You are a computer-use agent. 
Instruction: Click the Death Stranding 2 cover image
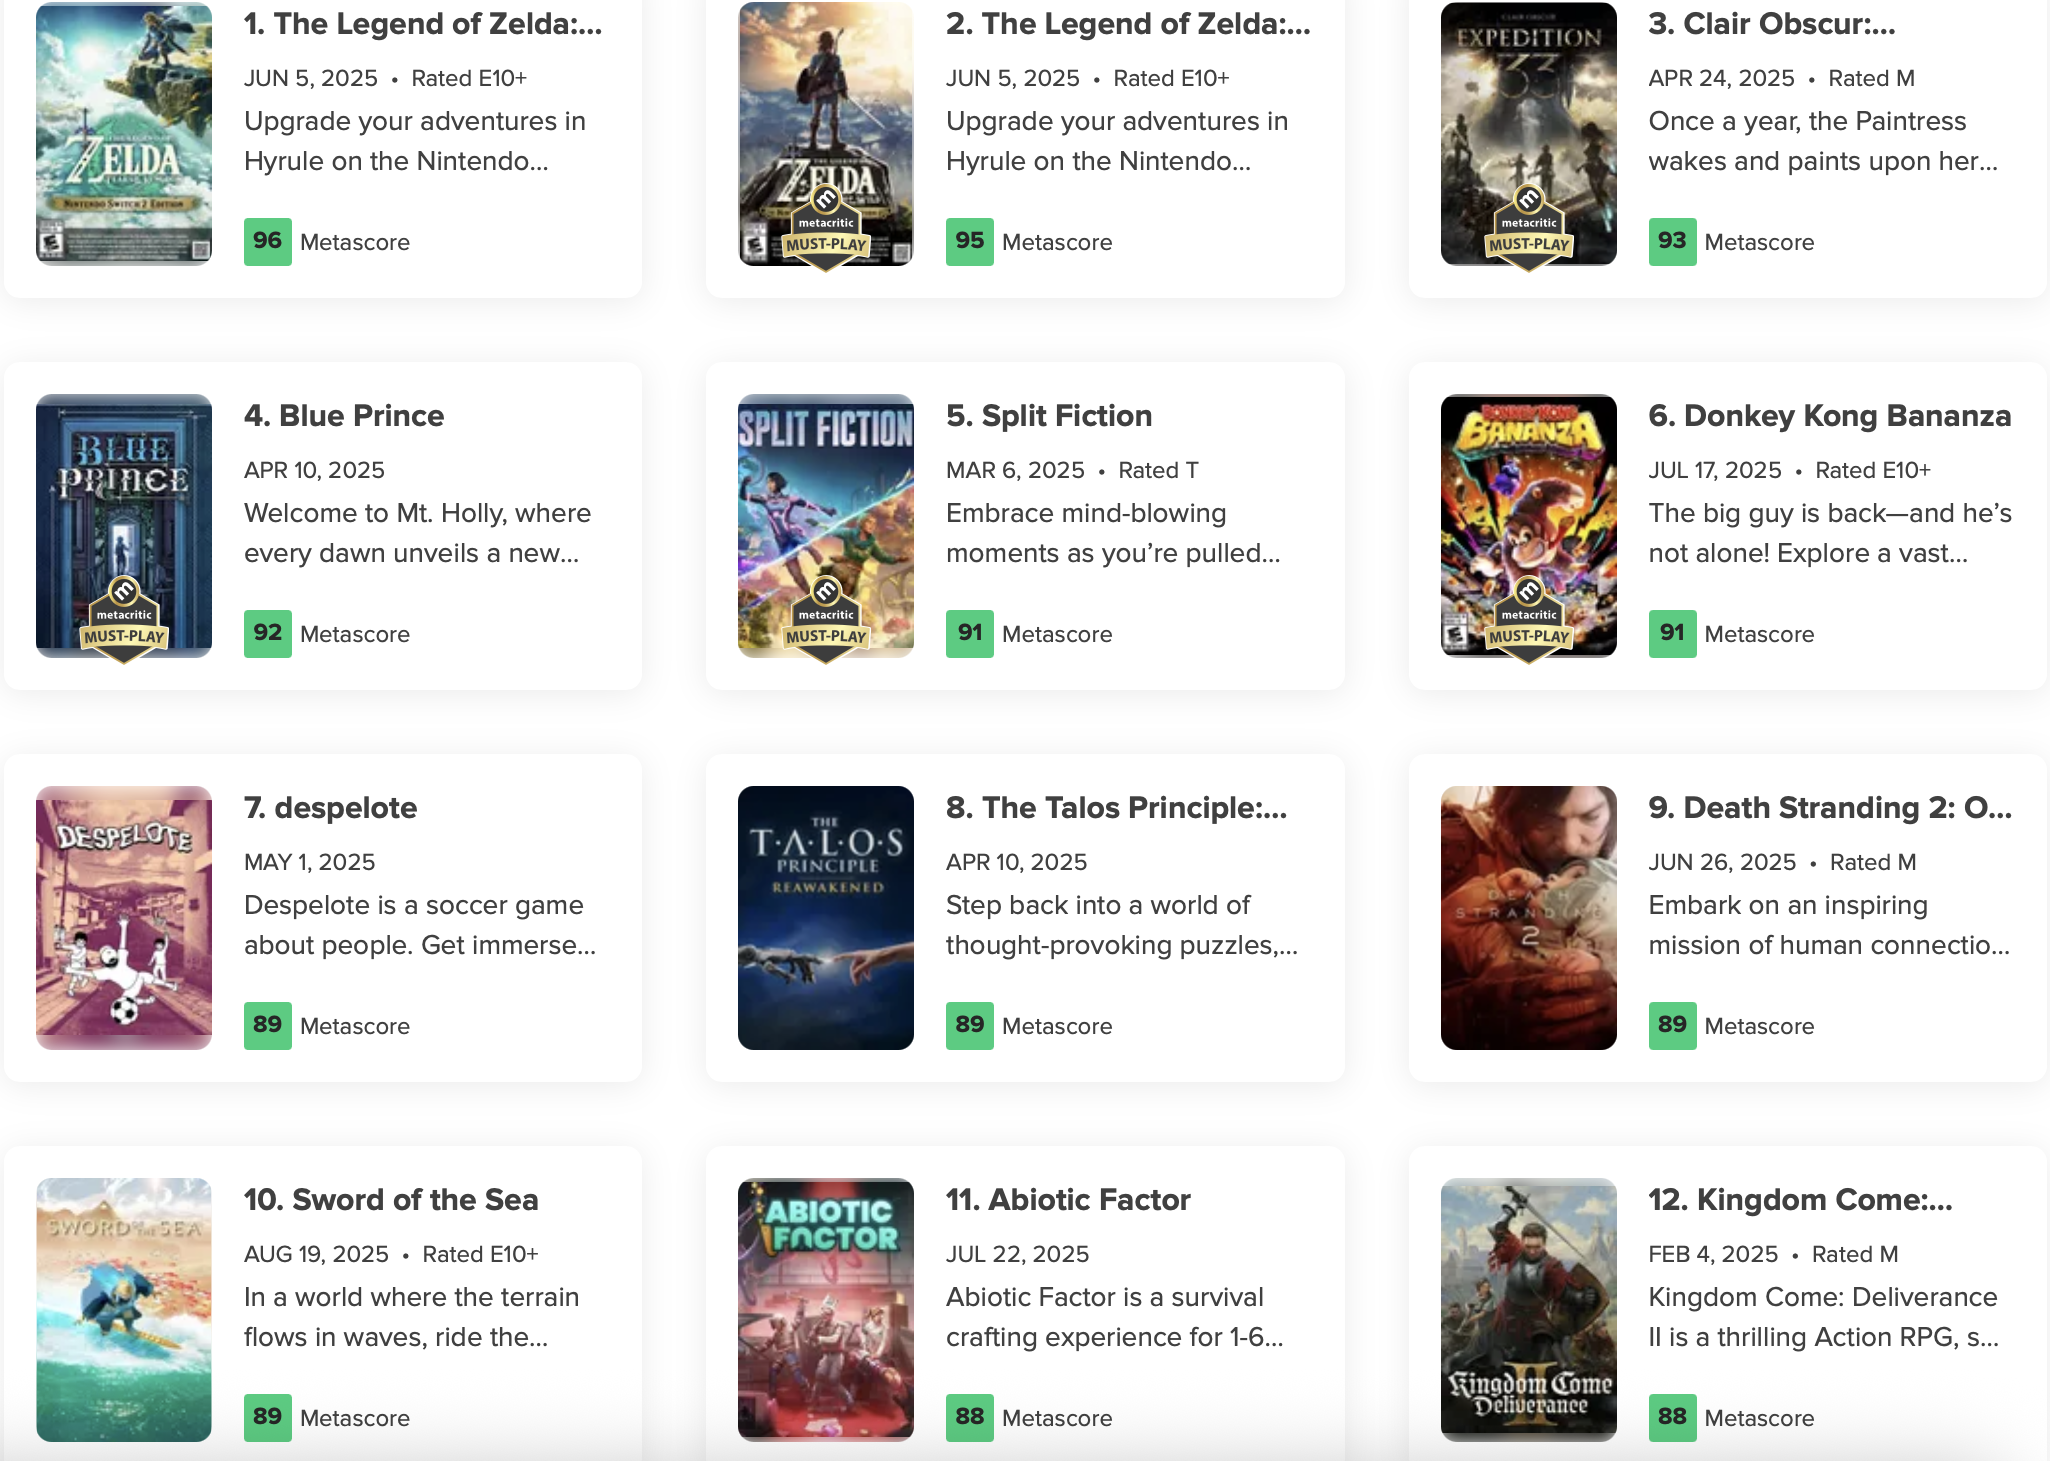tap(1528, 917)
